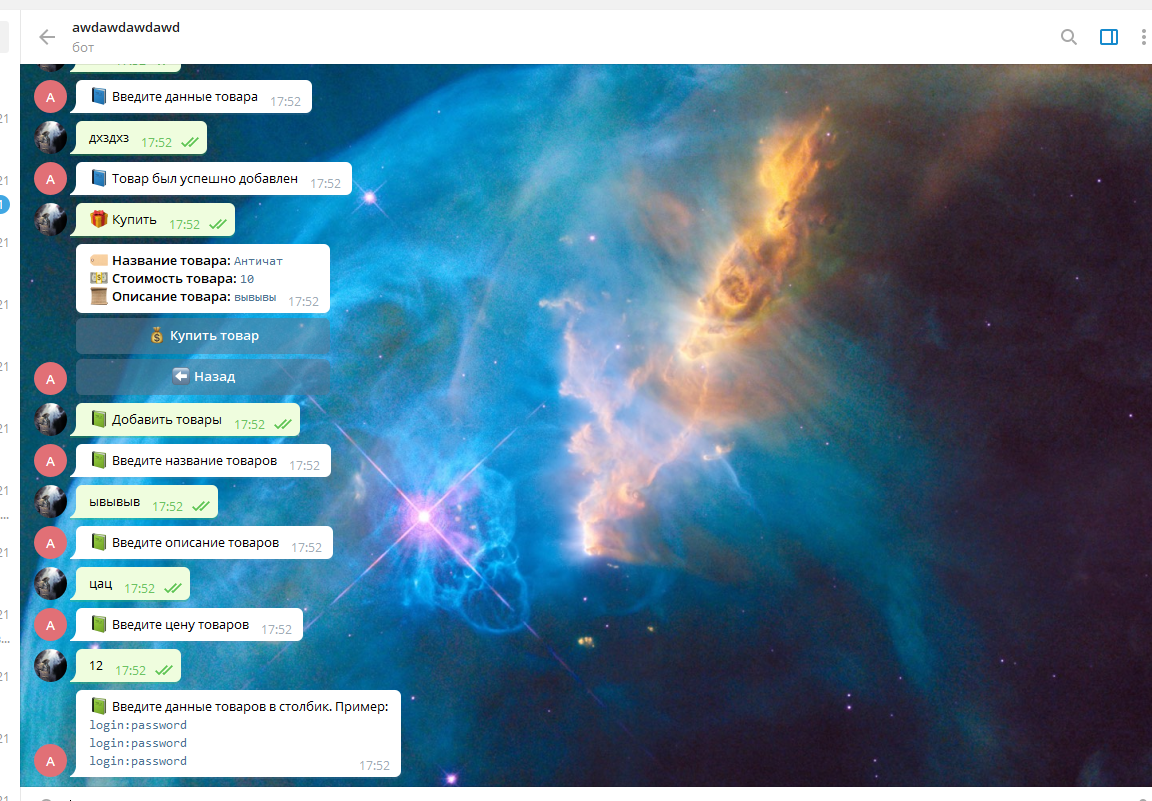Toggle the right sidebar panel icon
The height and width of the screenshot is (801, 1152).
click(1108, 37)
